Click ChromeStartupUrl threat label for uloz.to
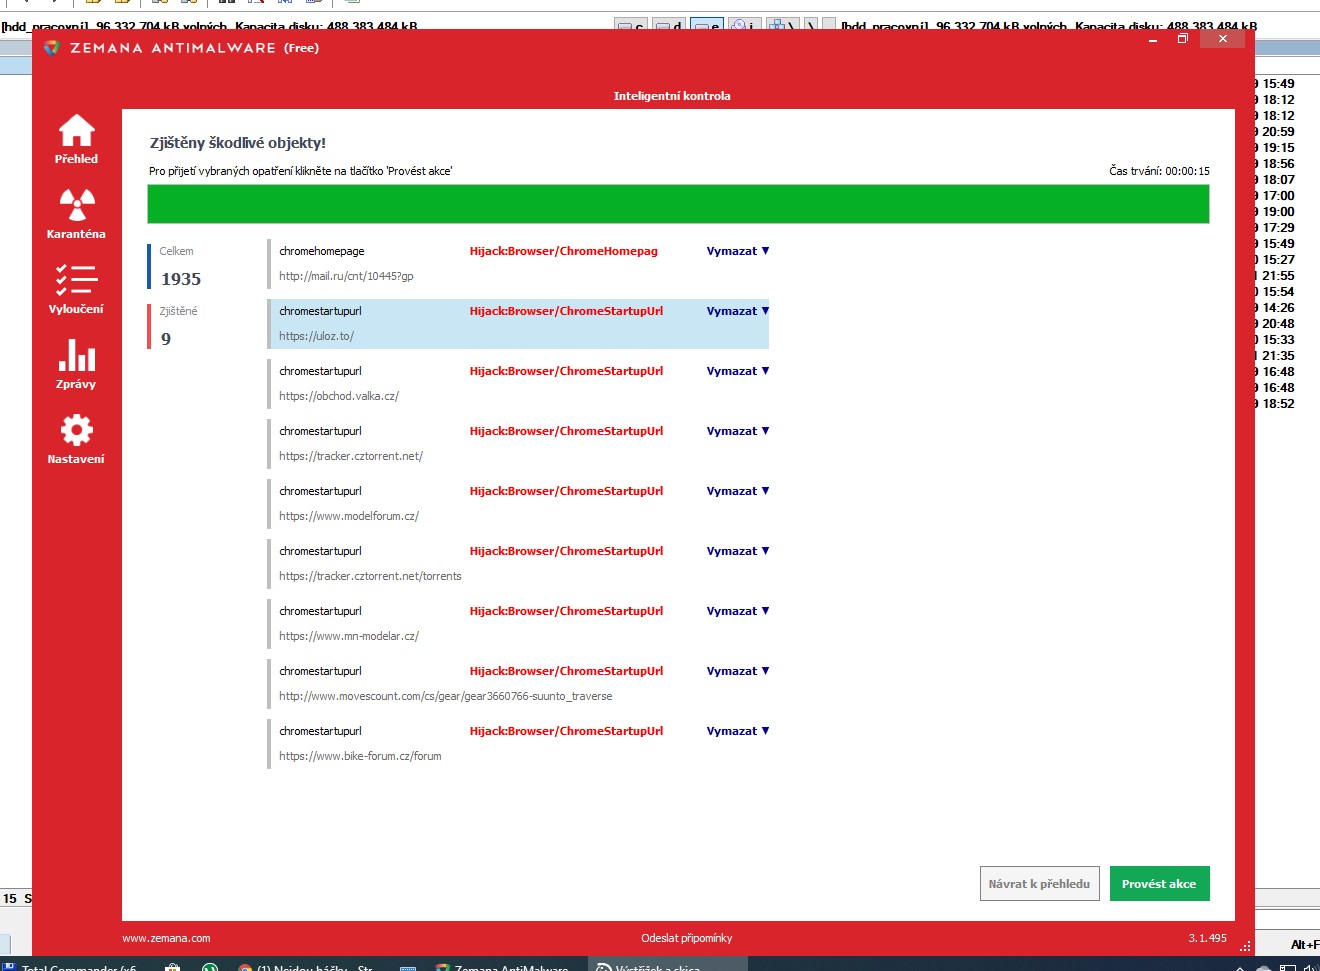The width and height of the screenshot is (1320, 971). [x=566, y=311]
